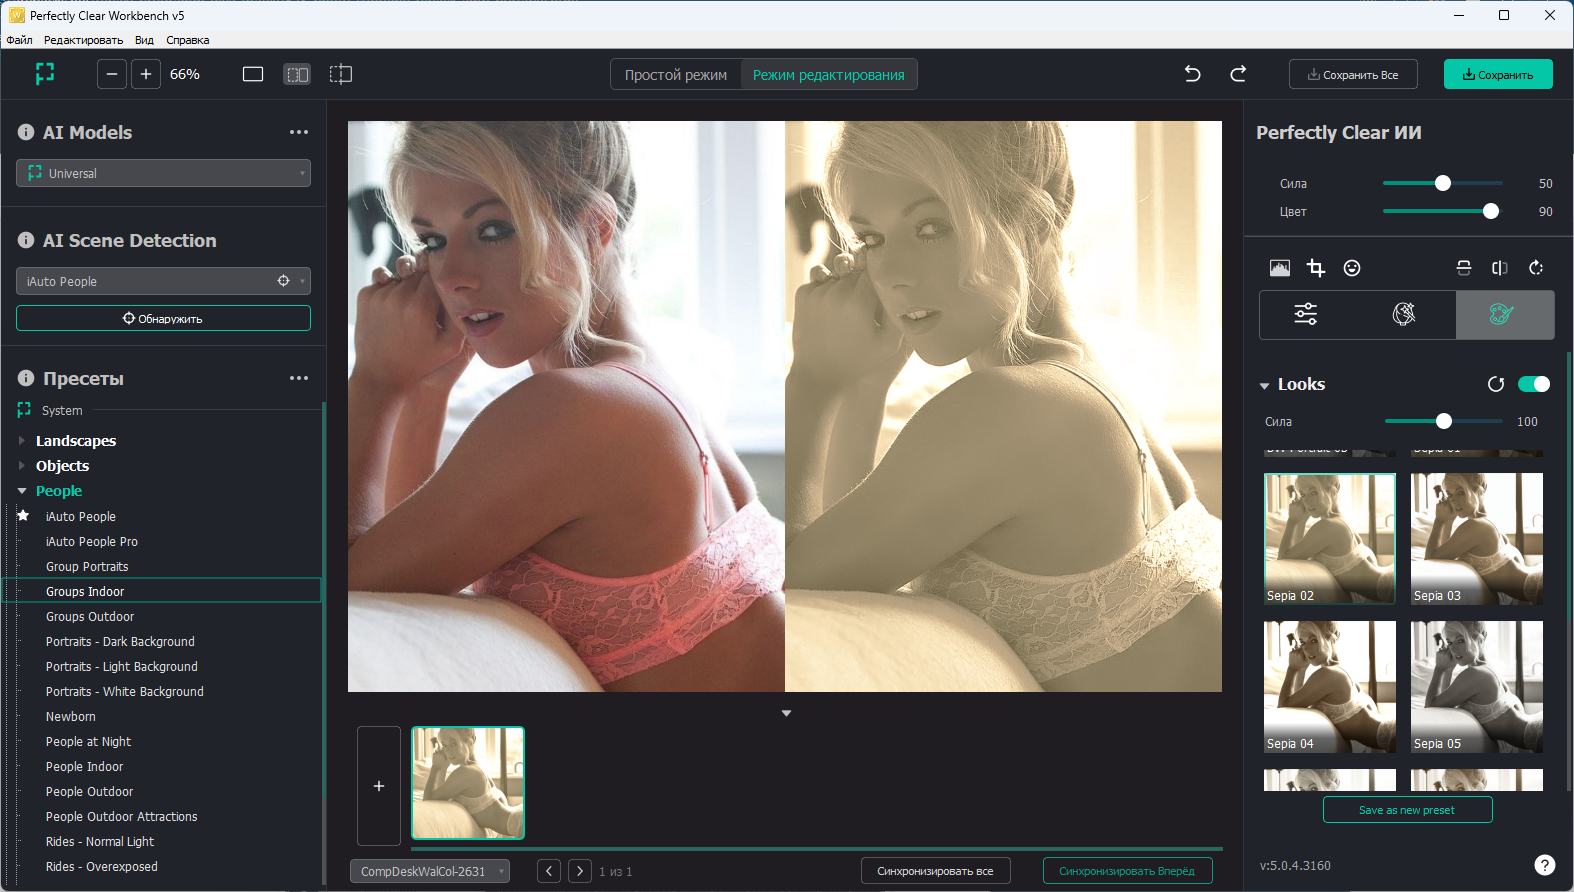Open the AI Models Universal dropdown
Image resolution: width=1574 pixels, height=892 pixels.
click(163, 173)
